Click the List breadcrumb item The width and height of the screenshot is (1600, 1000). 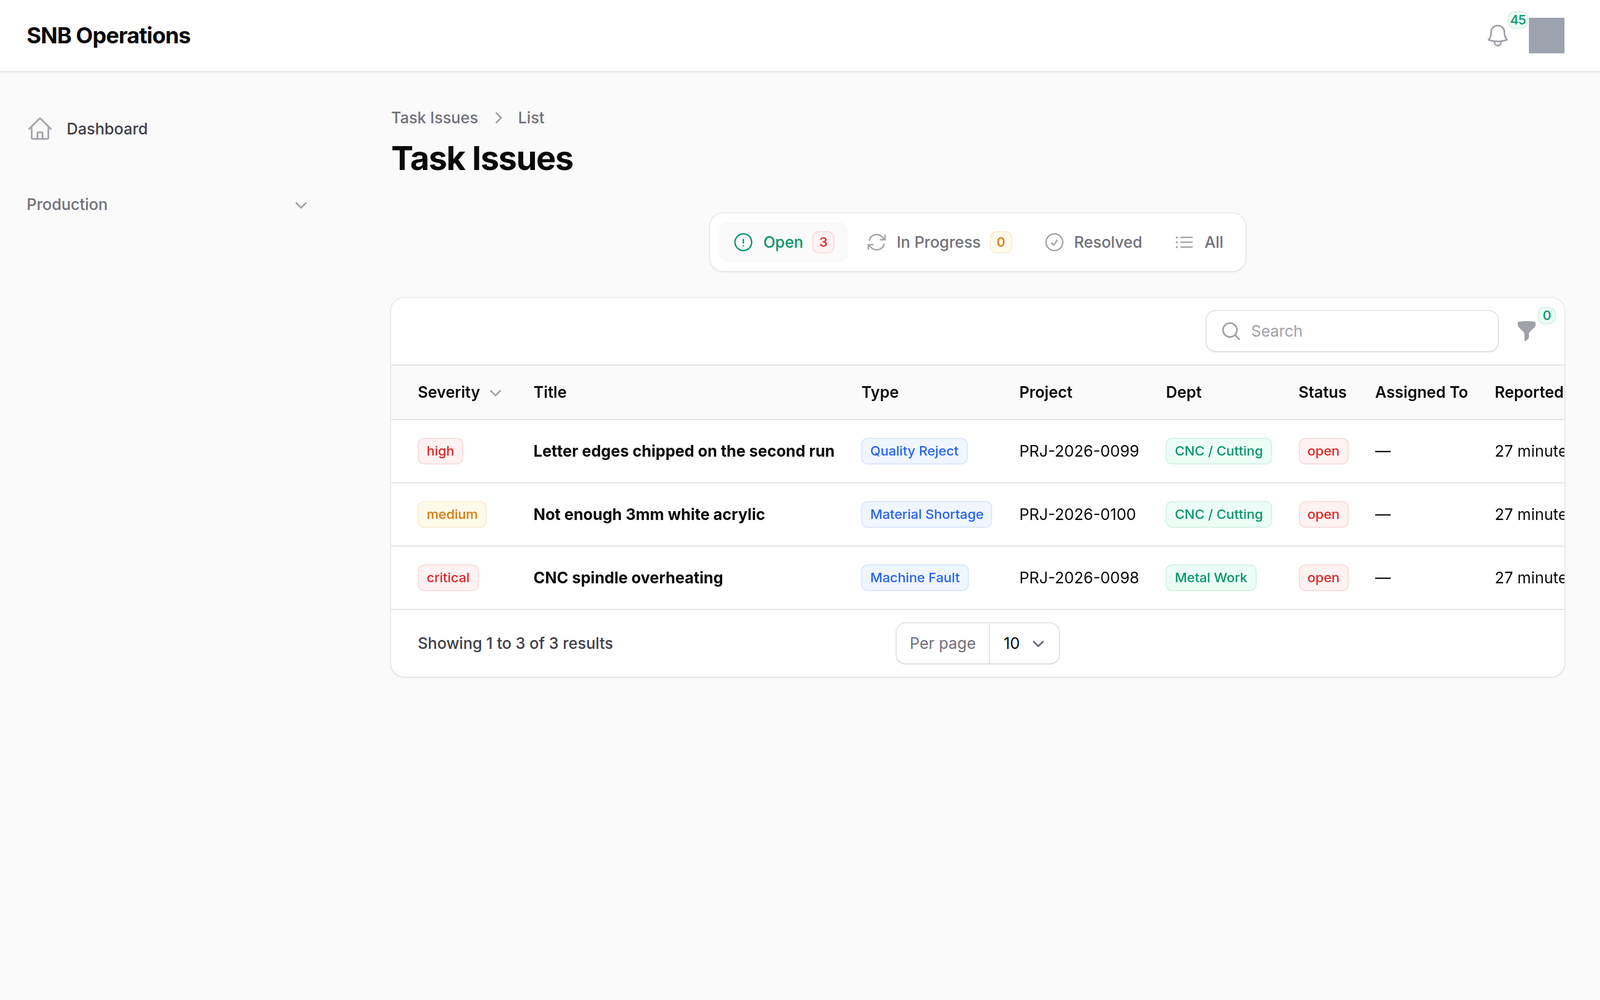(x=531, y=118)
